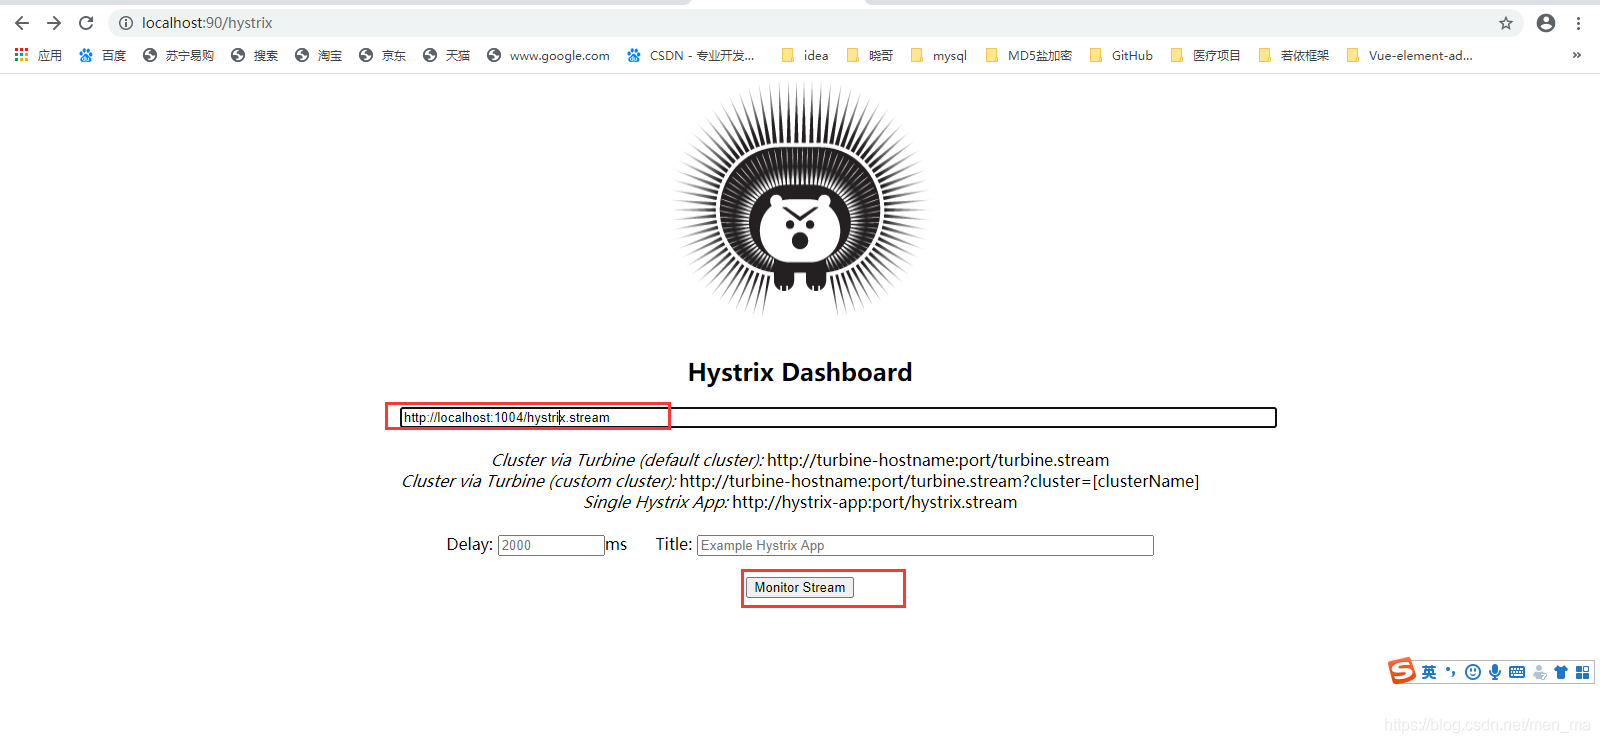The image size is (1600, 743).
Task: Open the Chrome profile avatar
Action: (1546, 23)
